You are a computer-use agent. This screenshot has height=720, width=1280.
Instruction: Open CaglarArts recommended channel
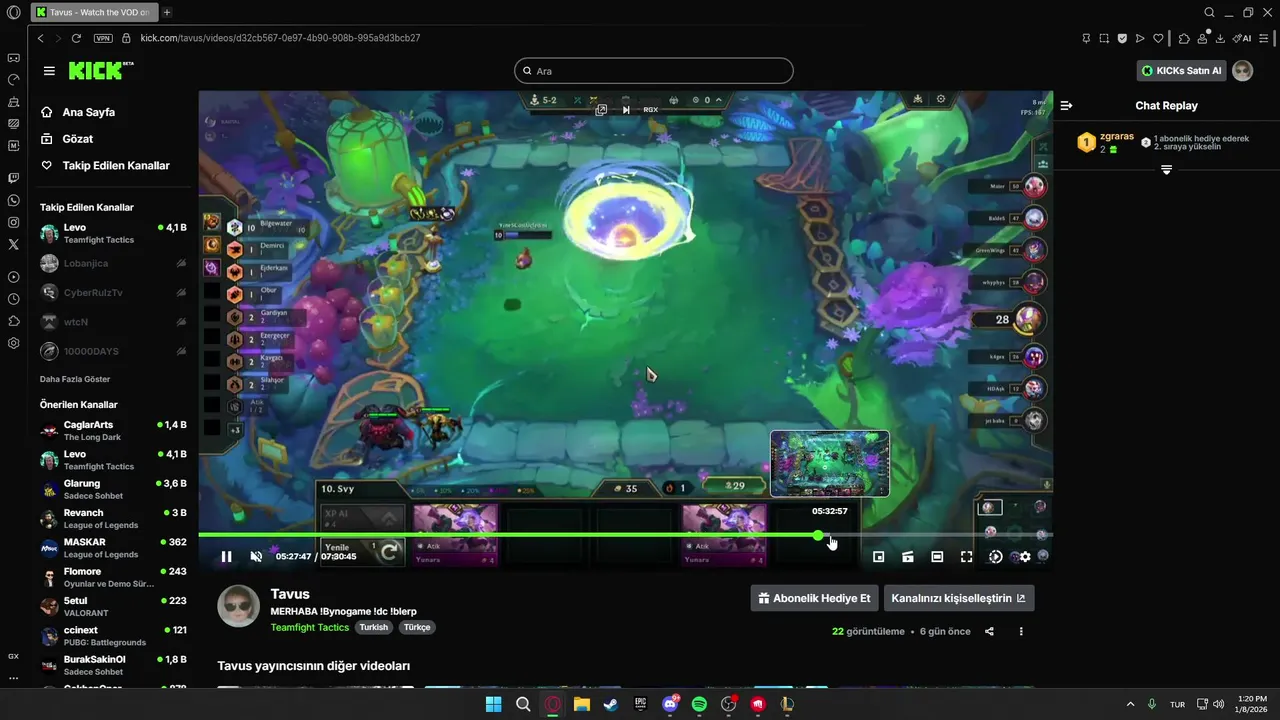pyautogui.click(x=113, y=431)
